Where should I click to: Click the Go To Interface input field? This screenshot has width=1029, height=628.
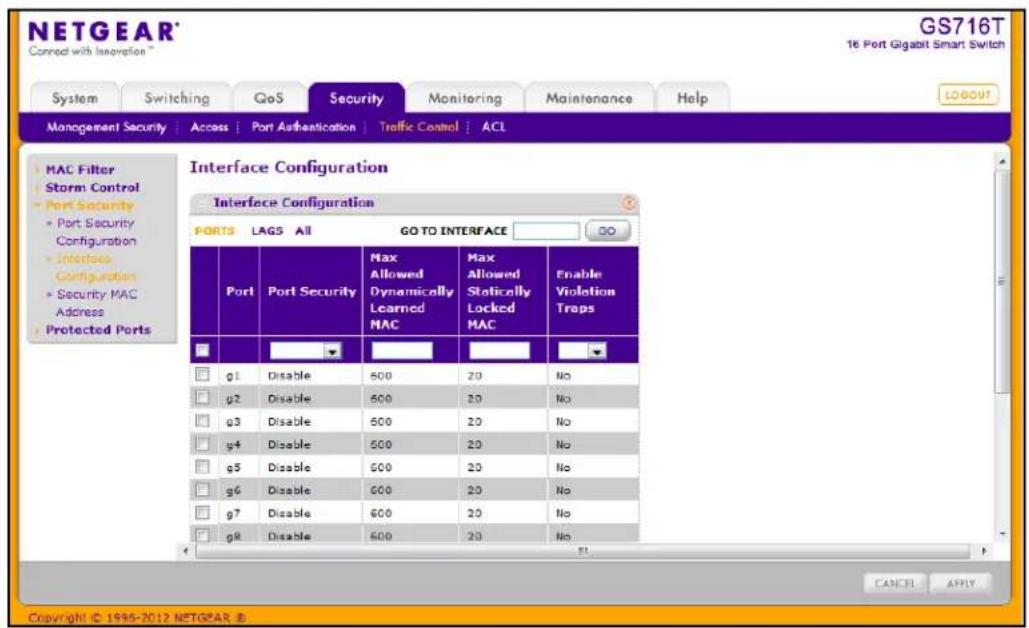click(x=546, y=231)
